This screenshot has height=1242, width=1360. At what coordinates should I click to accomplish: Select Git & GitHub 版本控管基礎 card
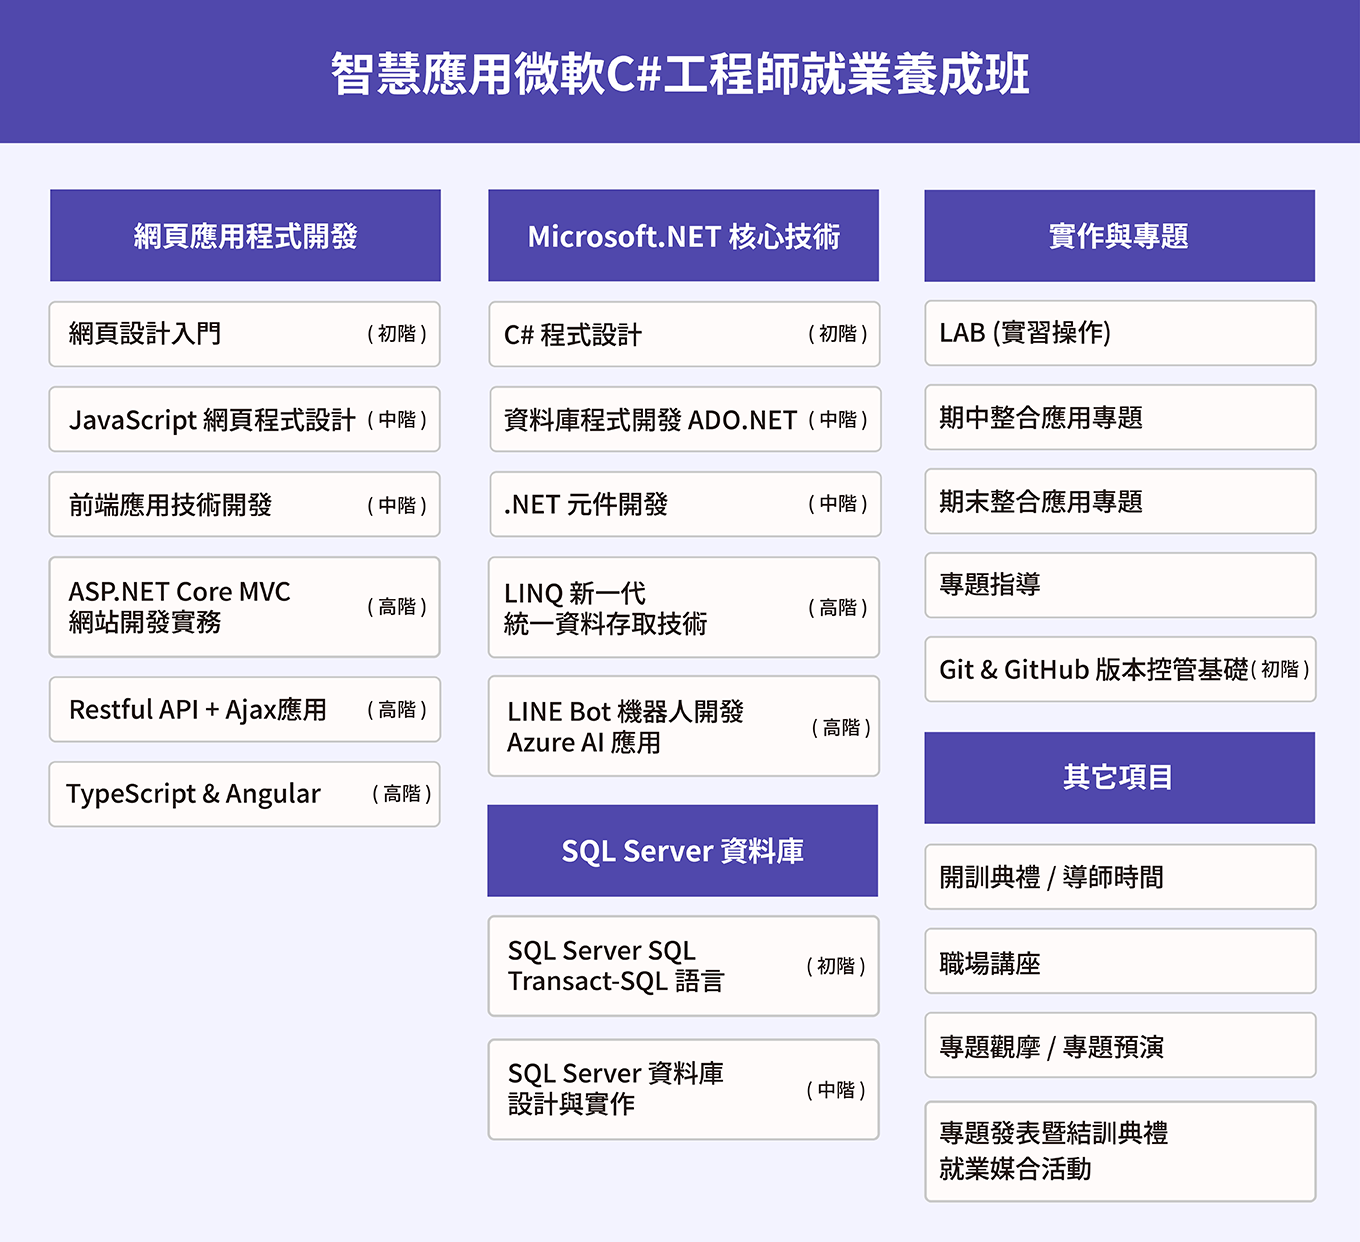tap(1120, 669)
